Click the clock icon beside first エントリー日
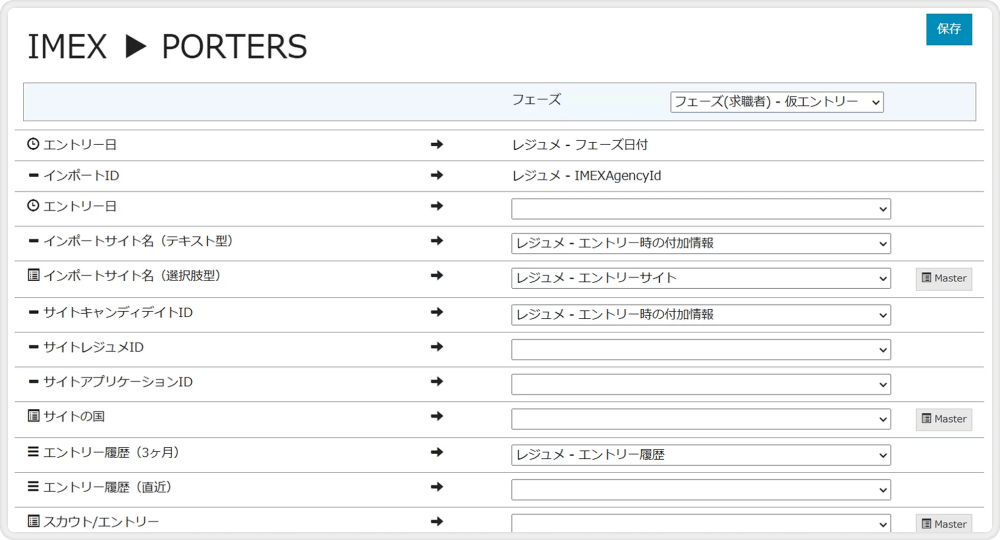This screenshot has width=1000, height=540. 33,145
